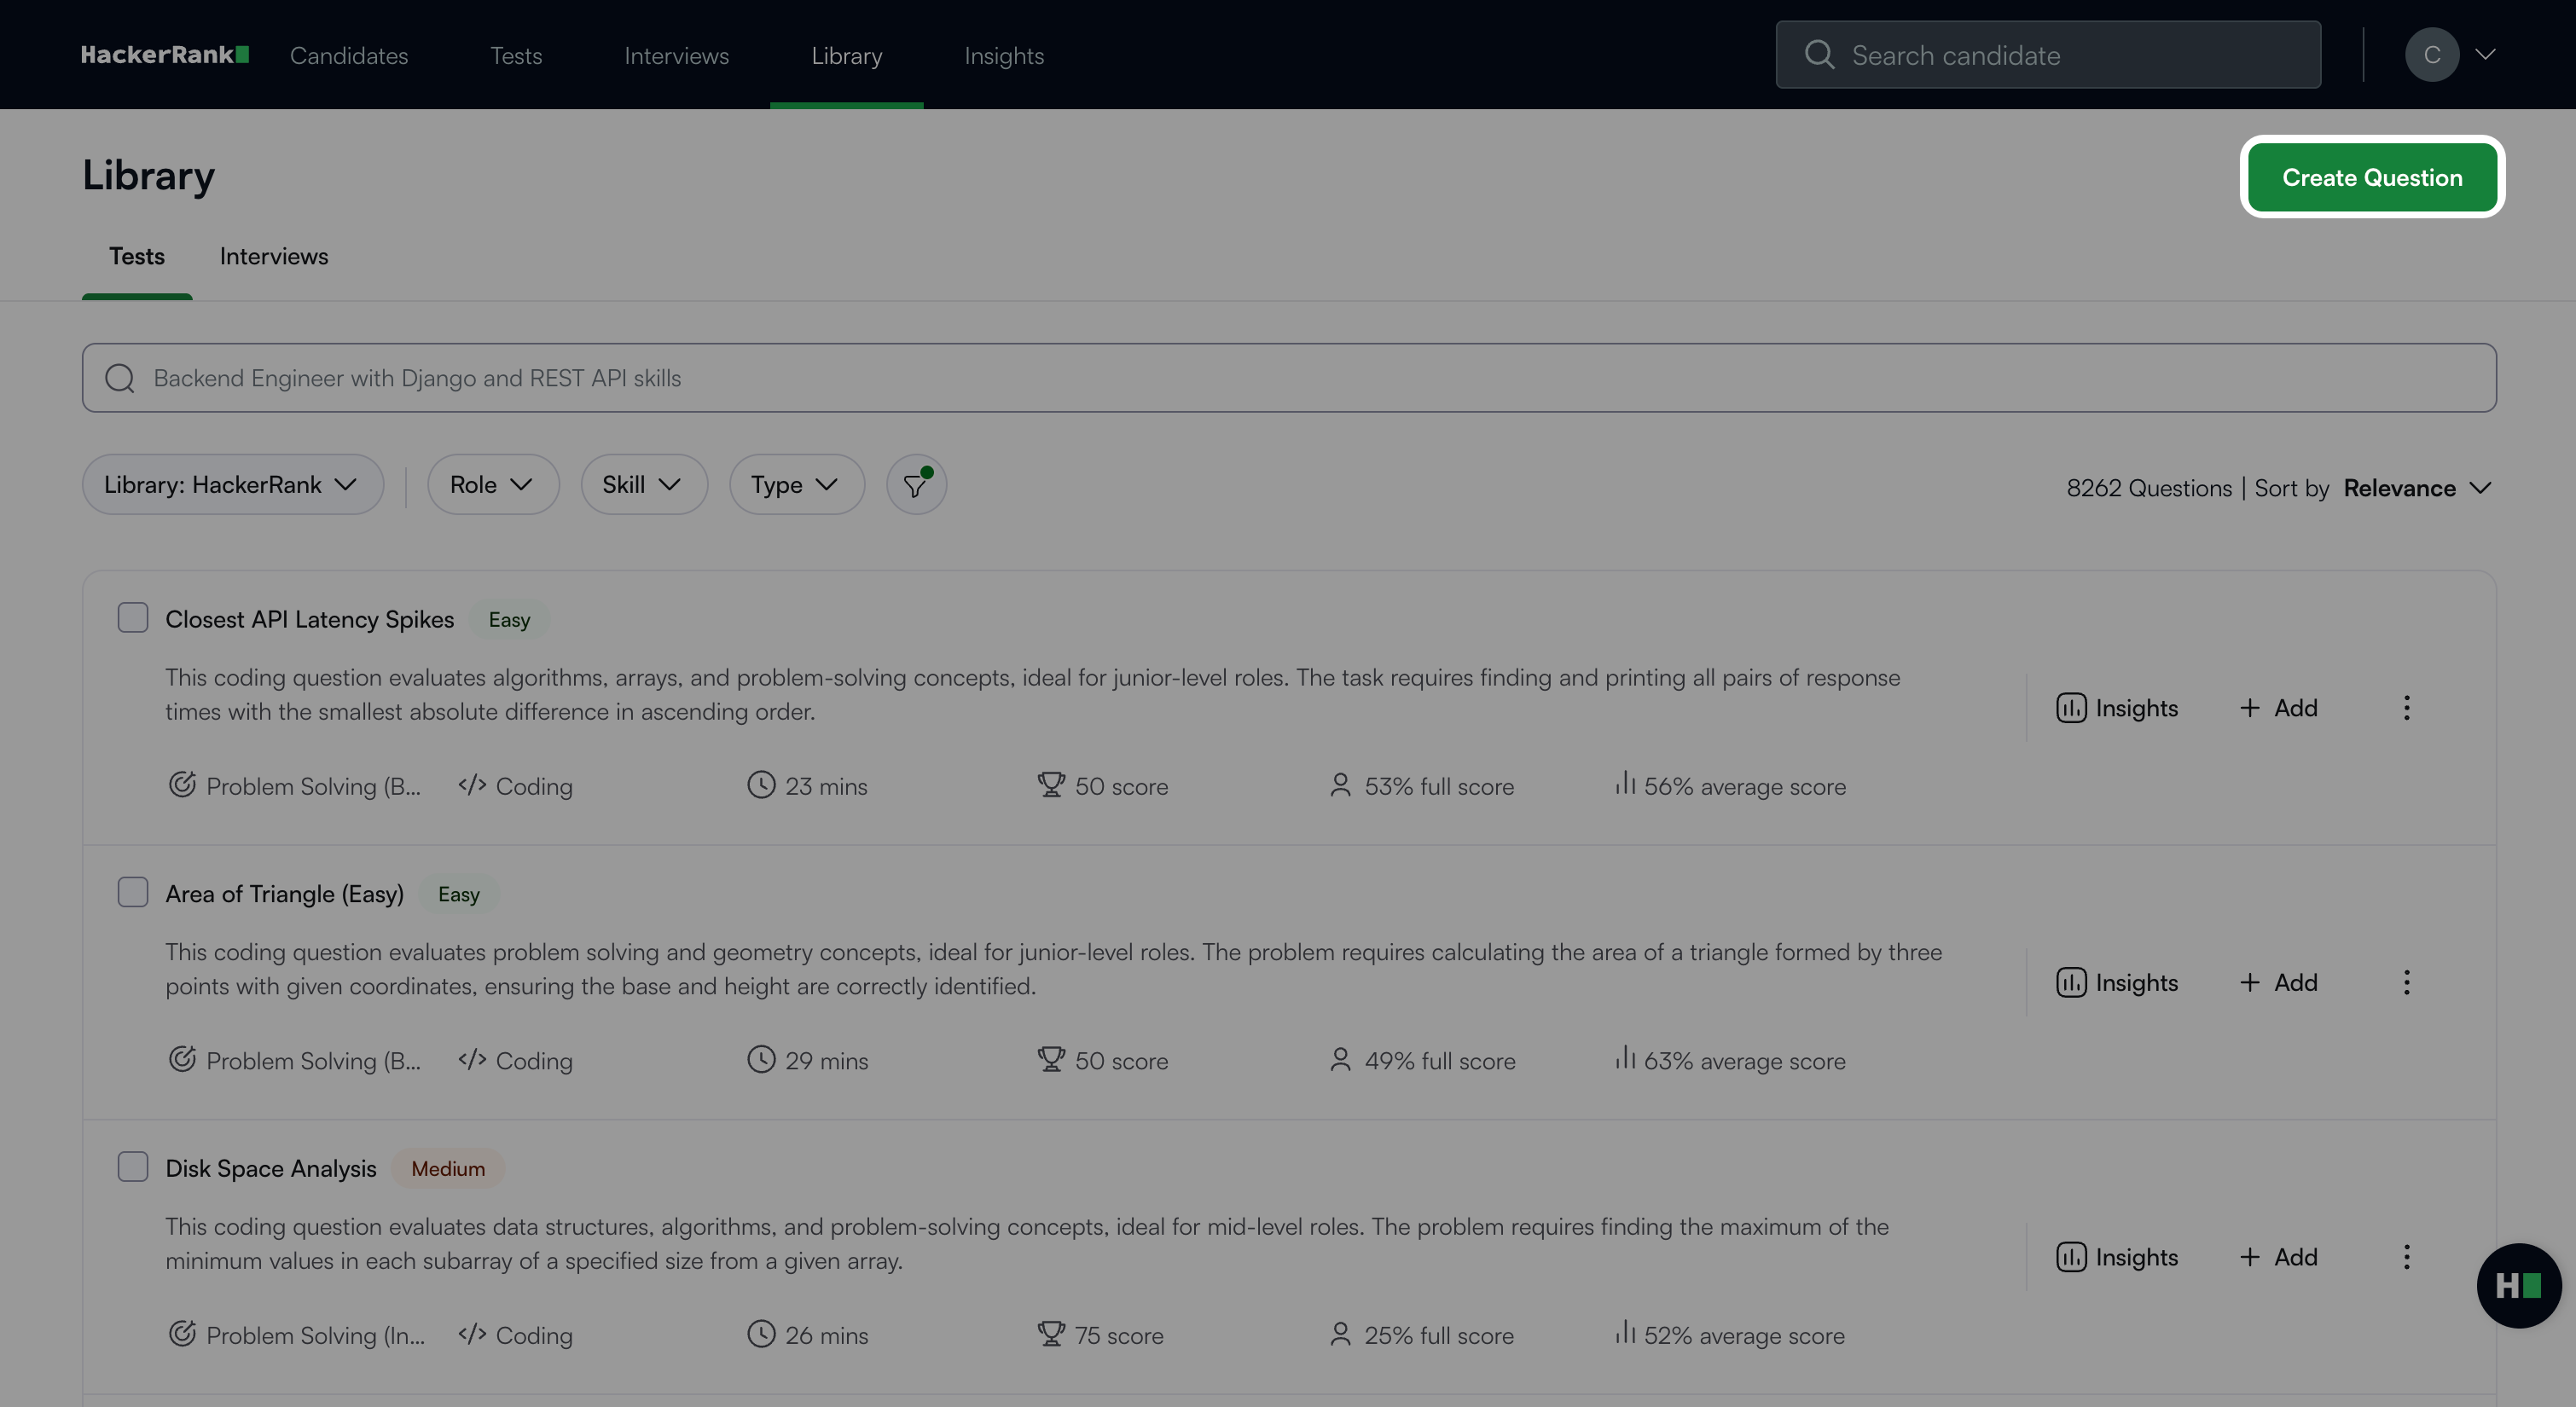Go to the Candidates nav item

(349, 55)
